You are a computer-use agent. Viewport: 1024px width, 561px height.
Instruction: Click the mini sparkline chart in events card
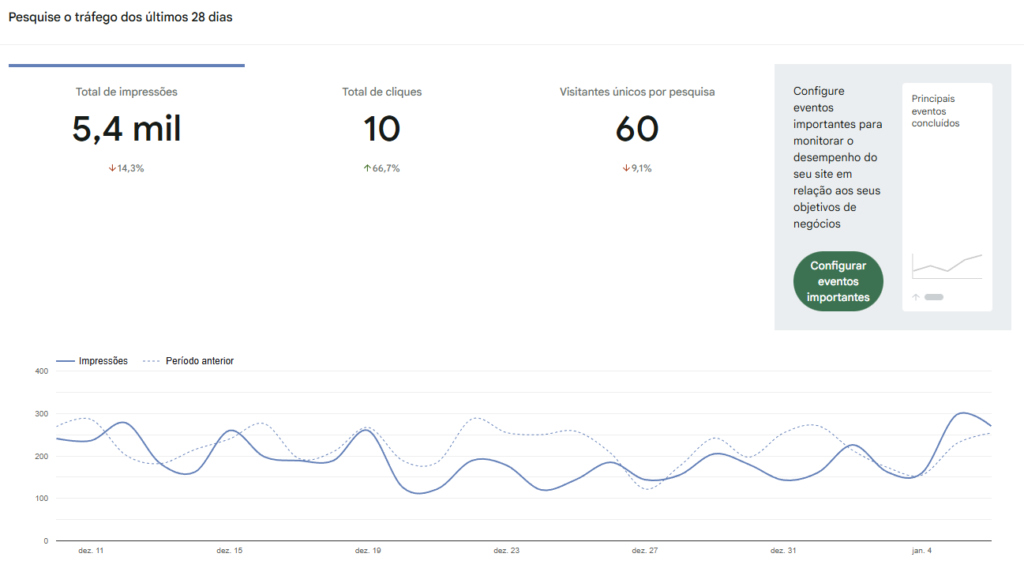(x=947, y=266)
